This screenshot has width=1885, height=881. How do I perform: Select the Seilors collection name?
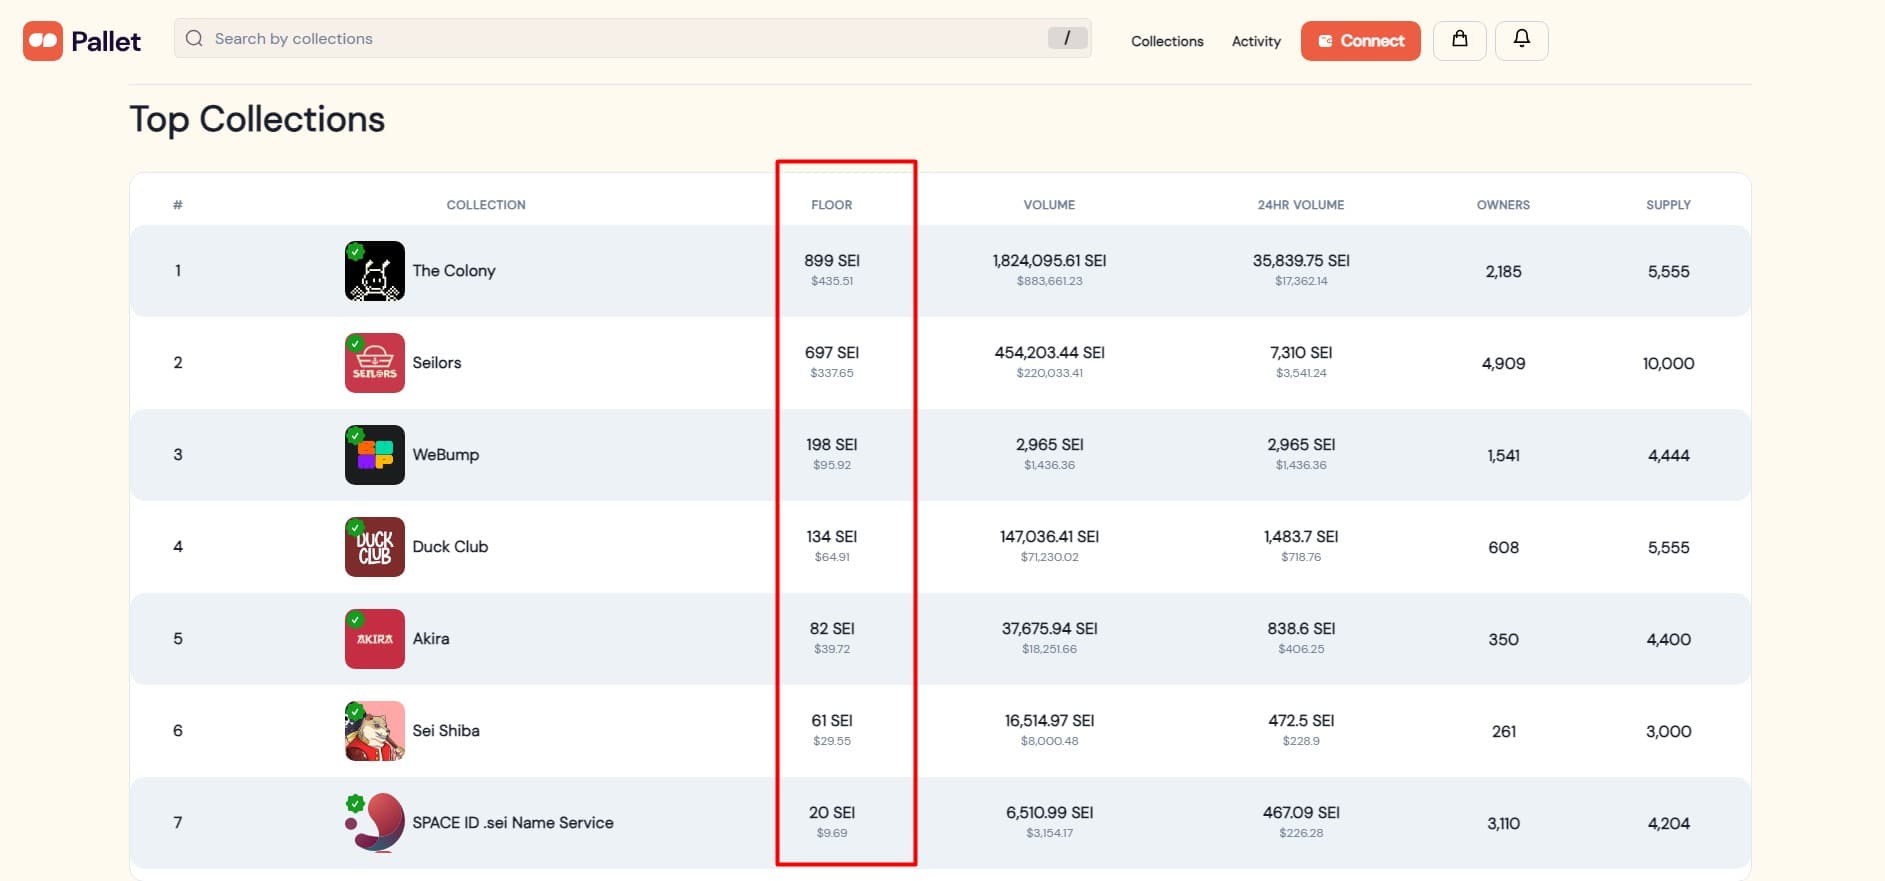[437, 363]
